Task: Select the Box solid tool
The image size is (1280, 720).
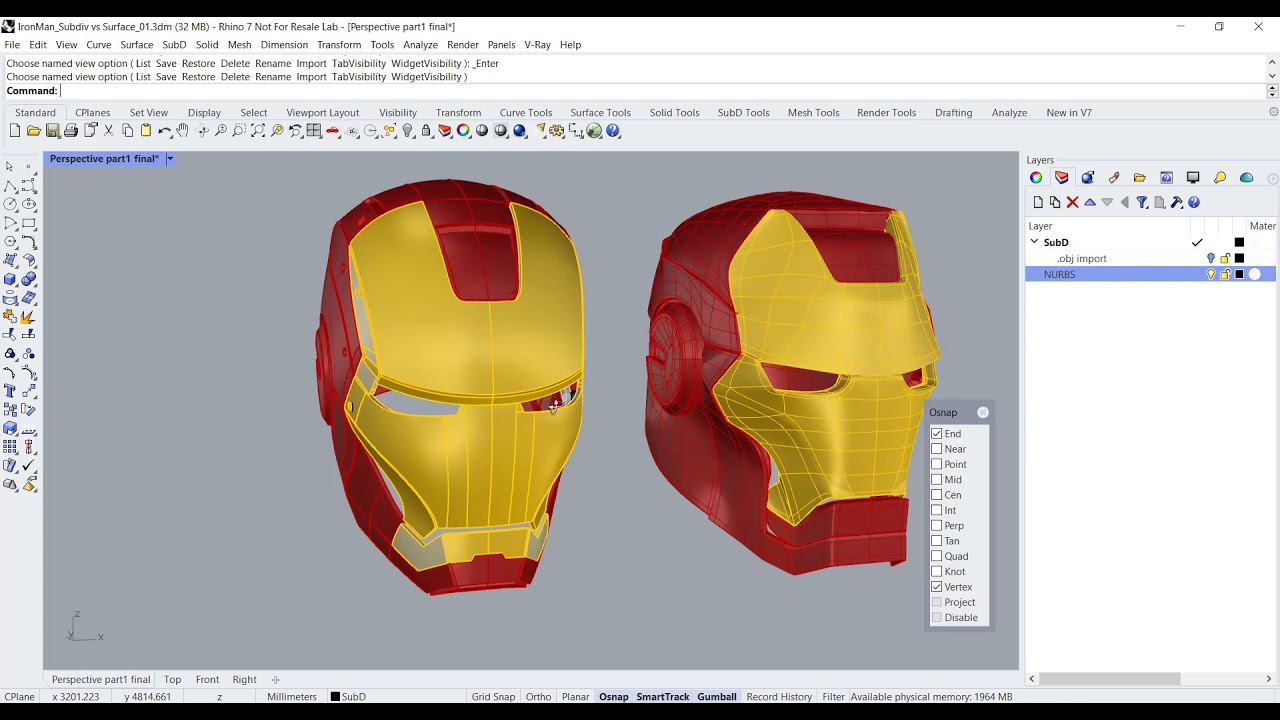Action: pyautogui.click(x=10, y=279)
